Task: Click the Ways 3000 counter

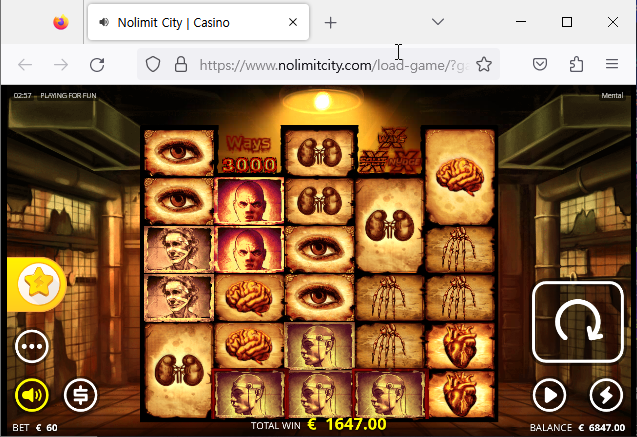Action: 249,154
